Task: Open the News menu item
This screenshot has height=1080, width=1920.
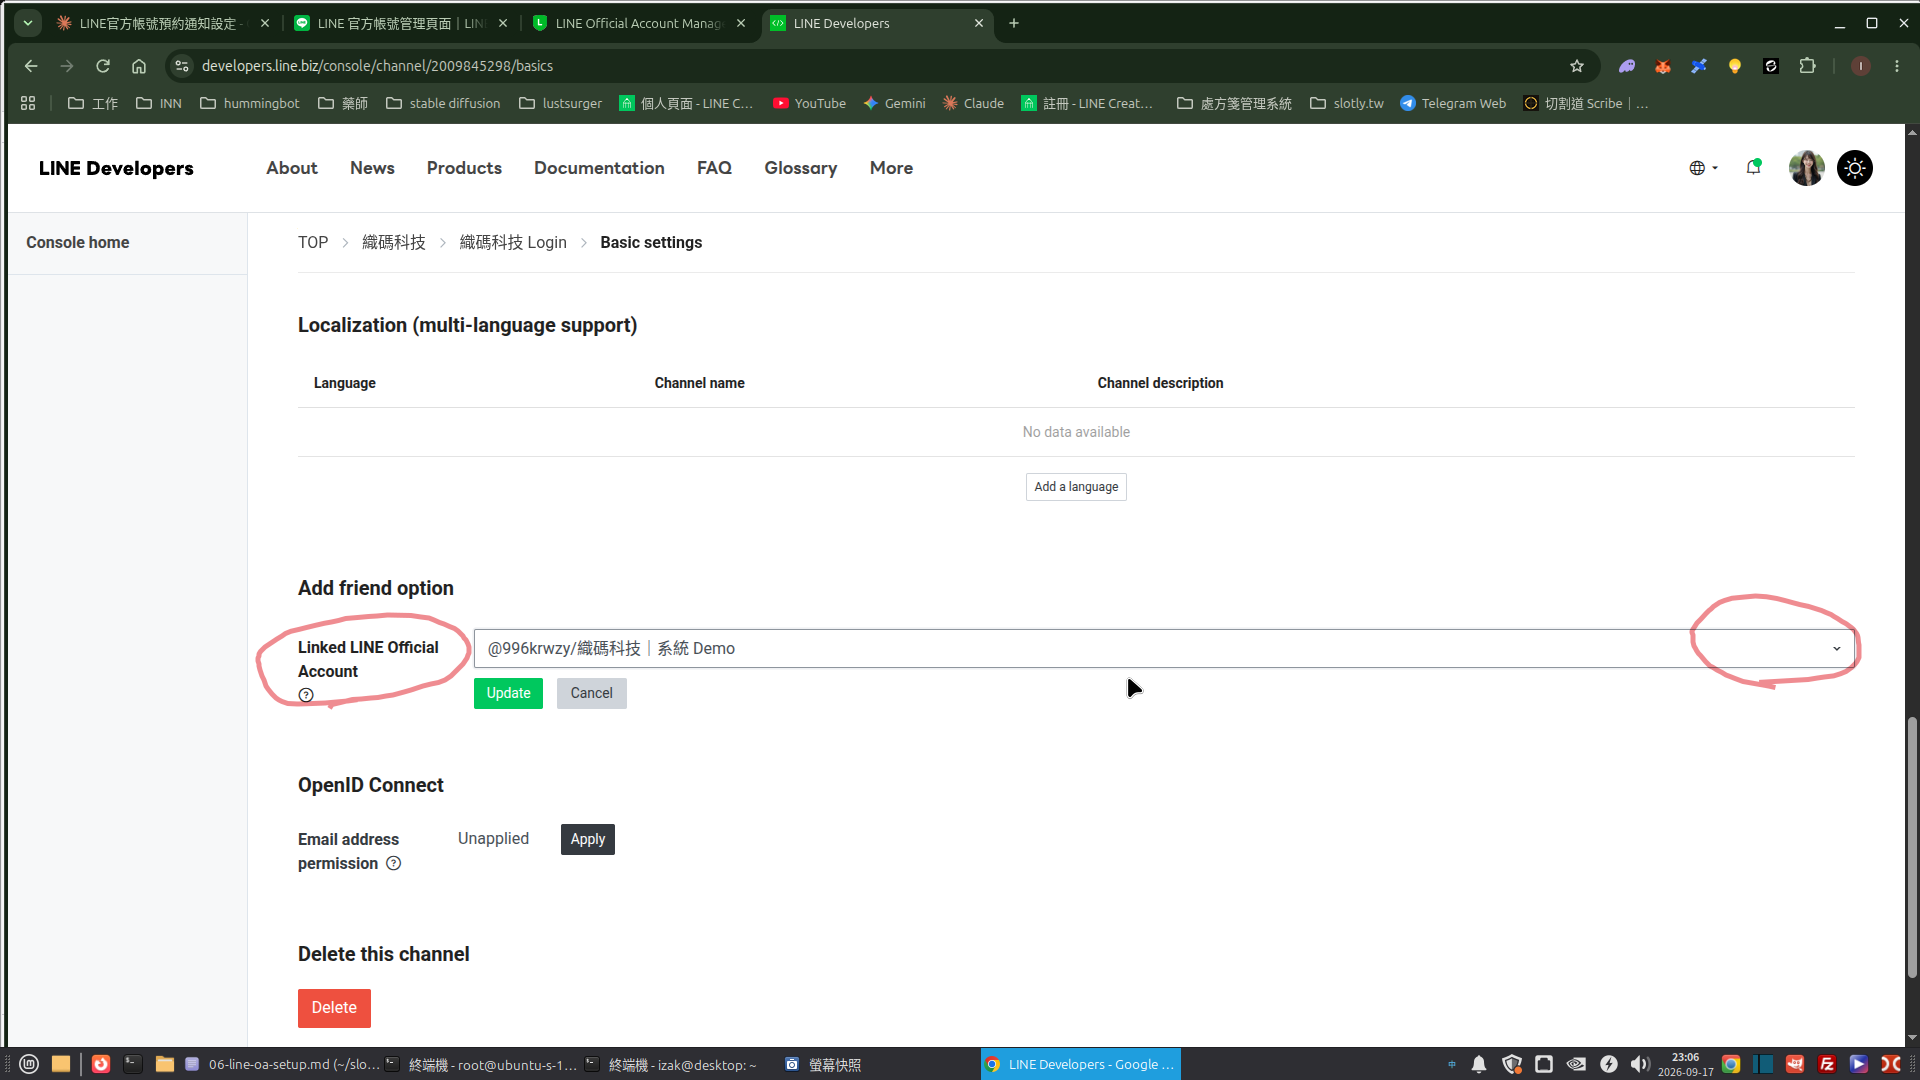Action: click(372, 168)
